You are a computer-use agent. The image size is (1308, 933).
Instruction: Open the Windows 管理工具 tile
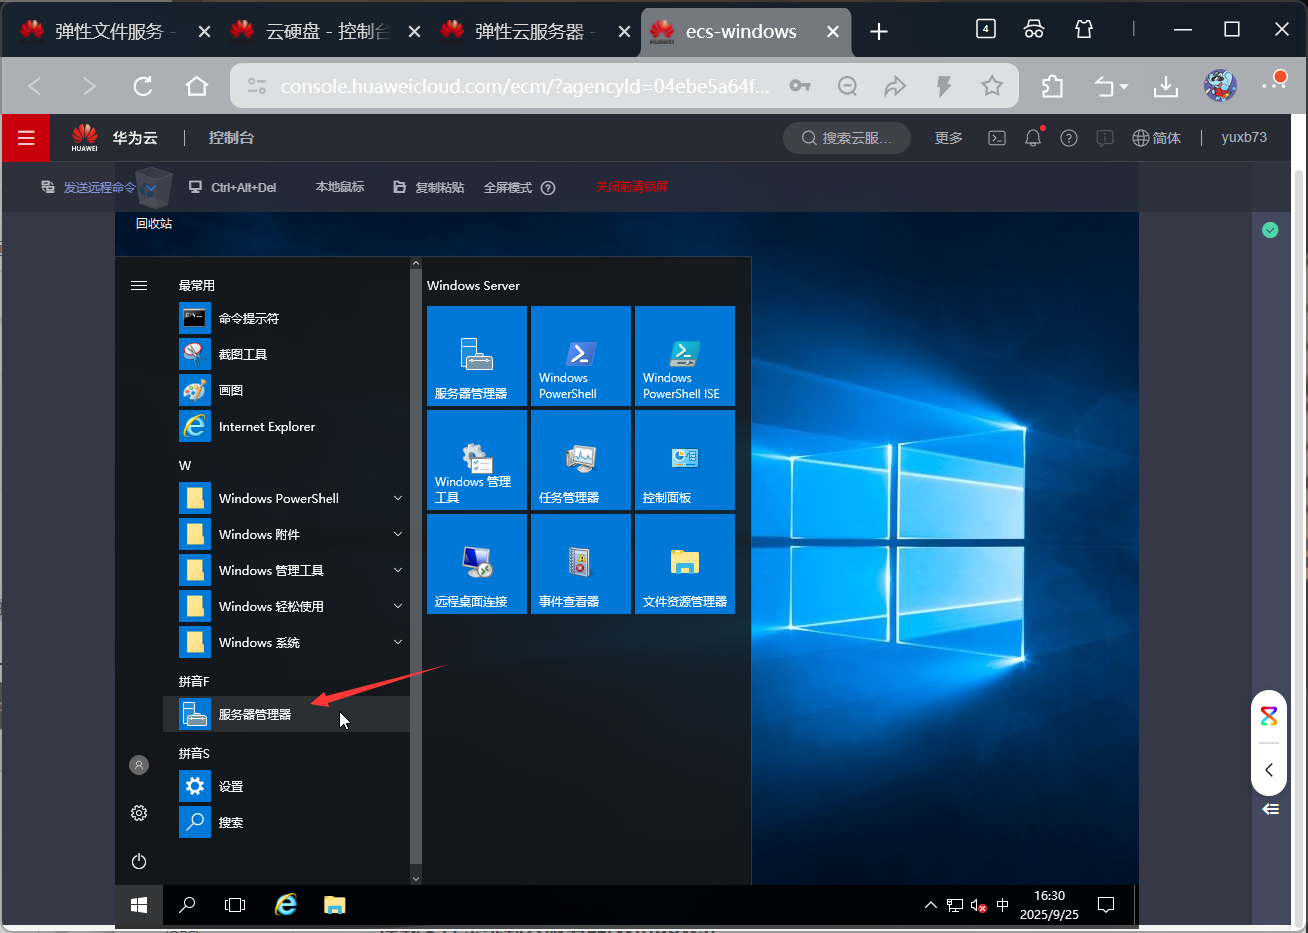pos(477,460)
